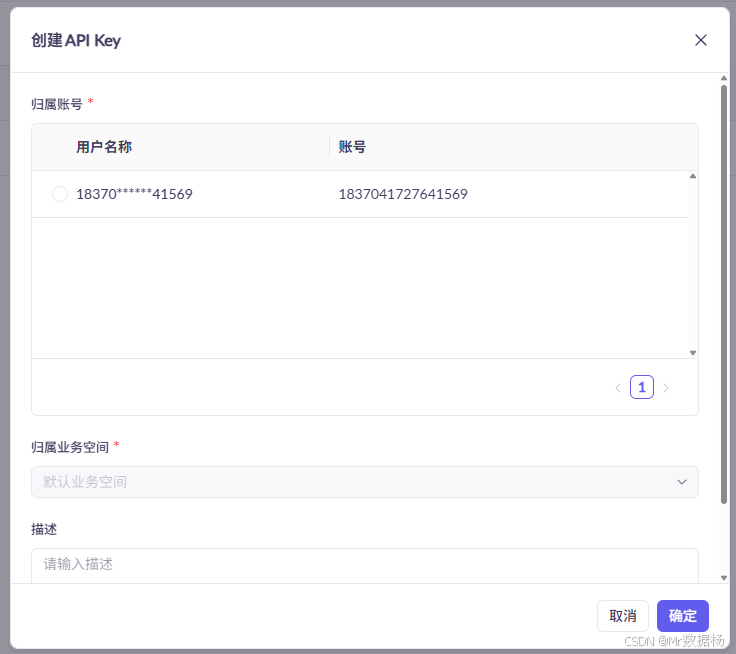The image size is (736, 654).
Task: Click the next page arrow
Action: [x=666, y=388]
